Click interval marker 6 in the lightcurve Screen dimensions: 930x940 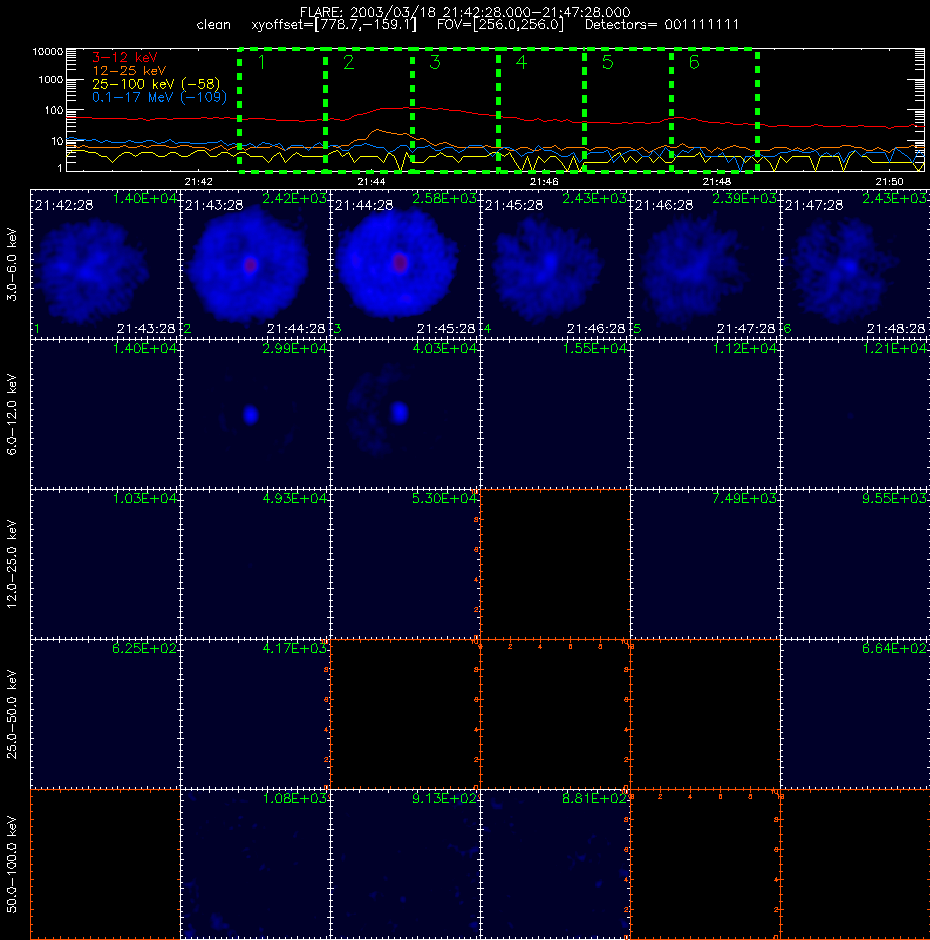point(694,62)
